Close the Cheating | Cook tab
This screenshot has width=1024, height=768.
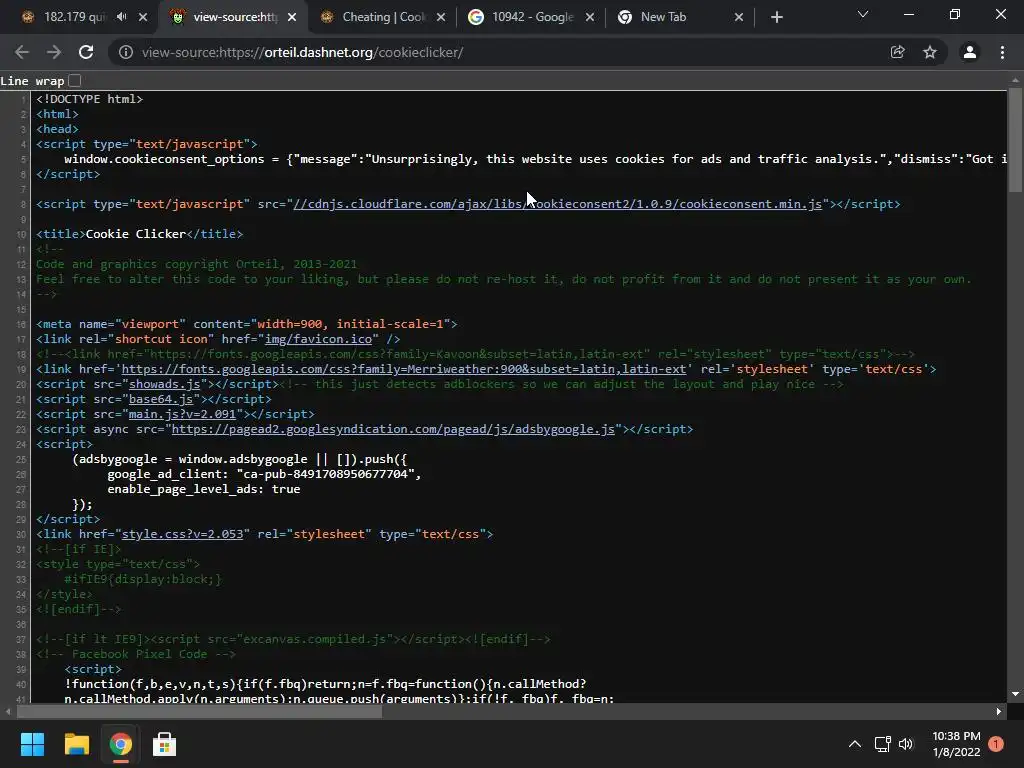tap(441, 17)
